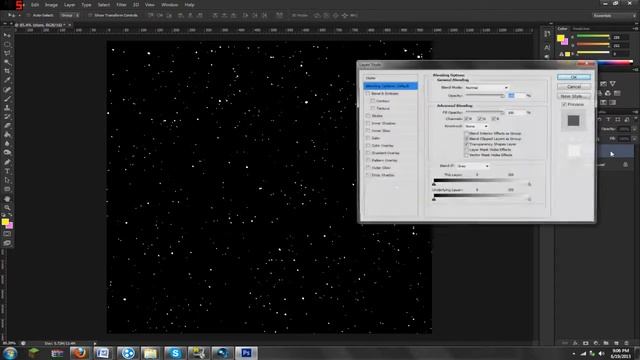Select the Horizontal Type tool
This screenshot has width=640, height=360.
pos(7,171)
